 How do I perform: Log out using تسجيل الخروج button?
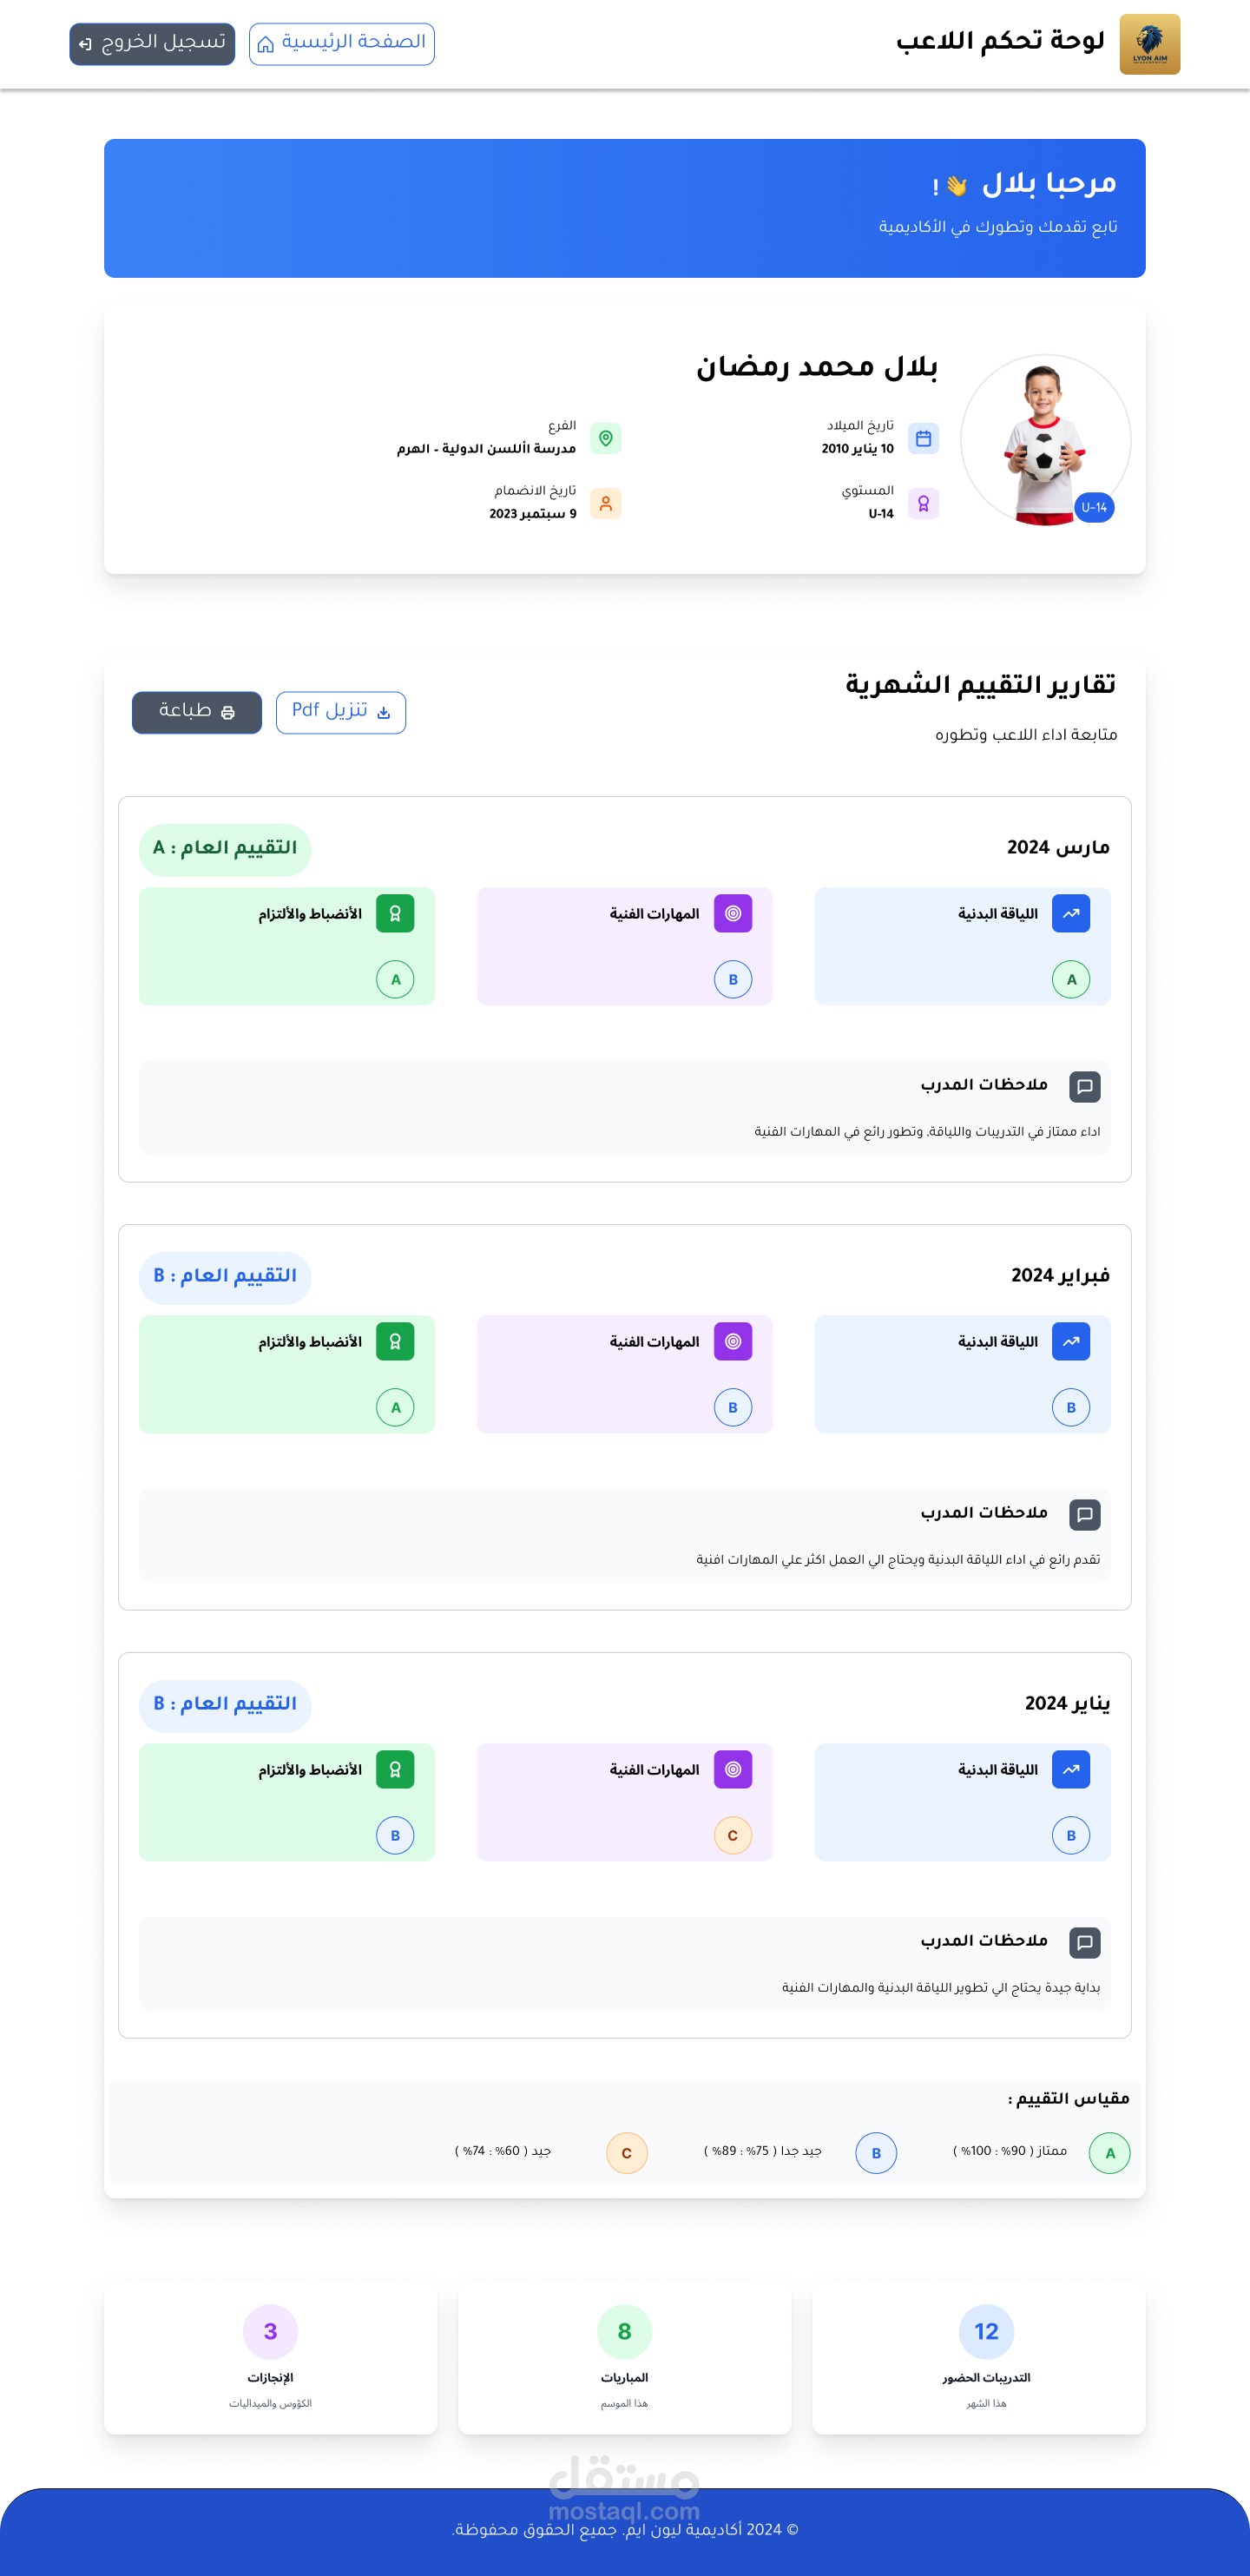[x=152, y=44]
